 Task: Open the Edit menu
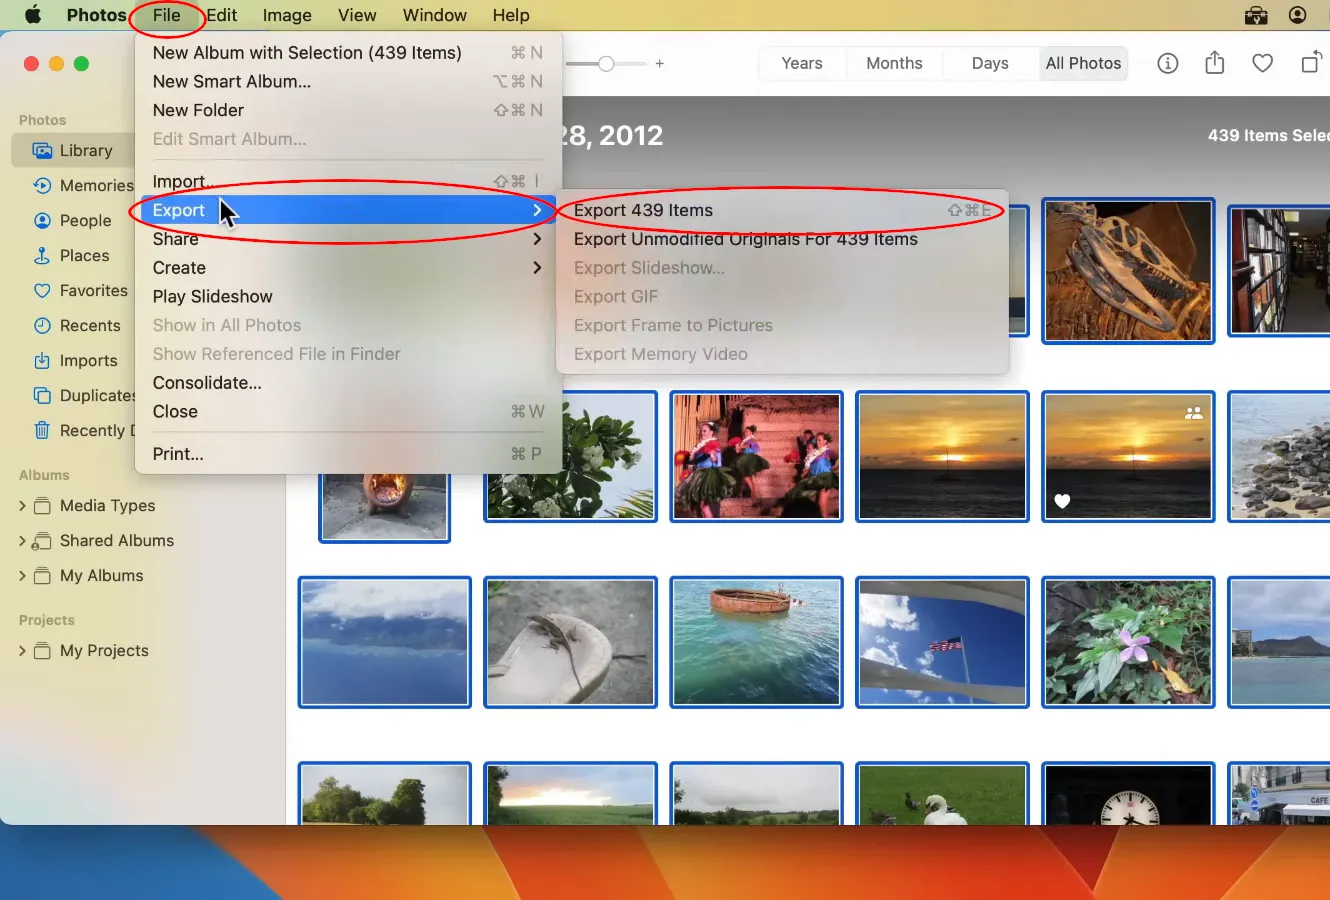pyautogui.click(x=221, y=15)
